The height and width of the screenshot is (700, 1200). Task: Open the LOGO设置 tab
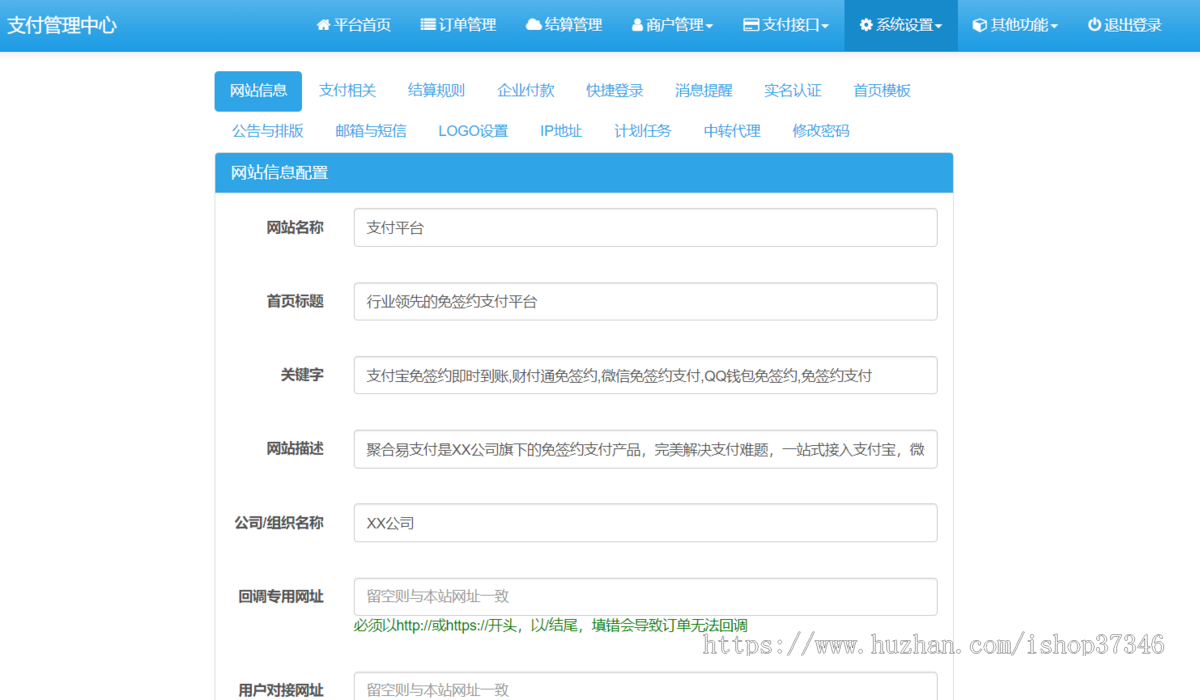click(x=473, y=131)
